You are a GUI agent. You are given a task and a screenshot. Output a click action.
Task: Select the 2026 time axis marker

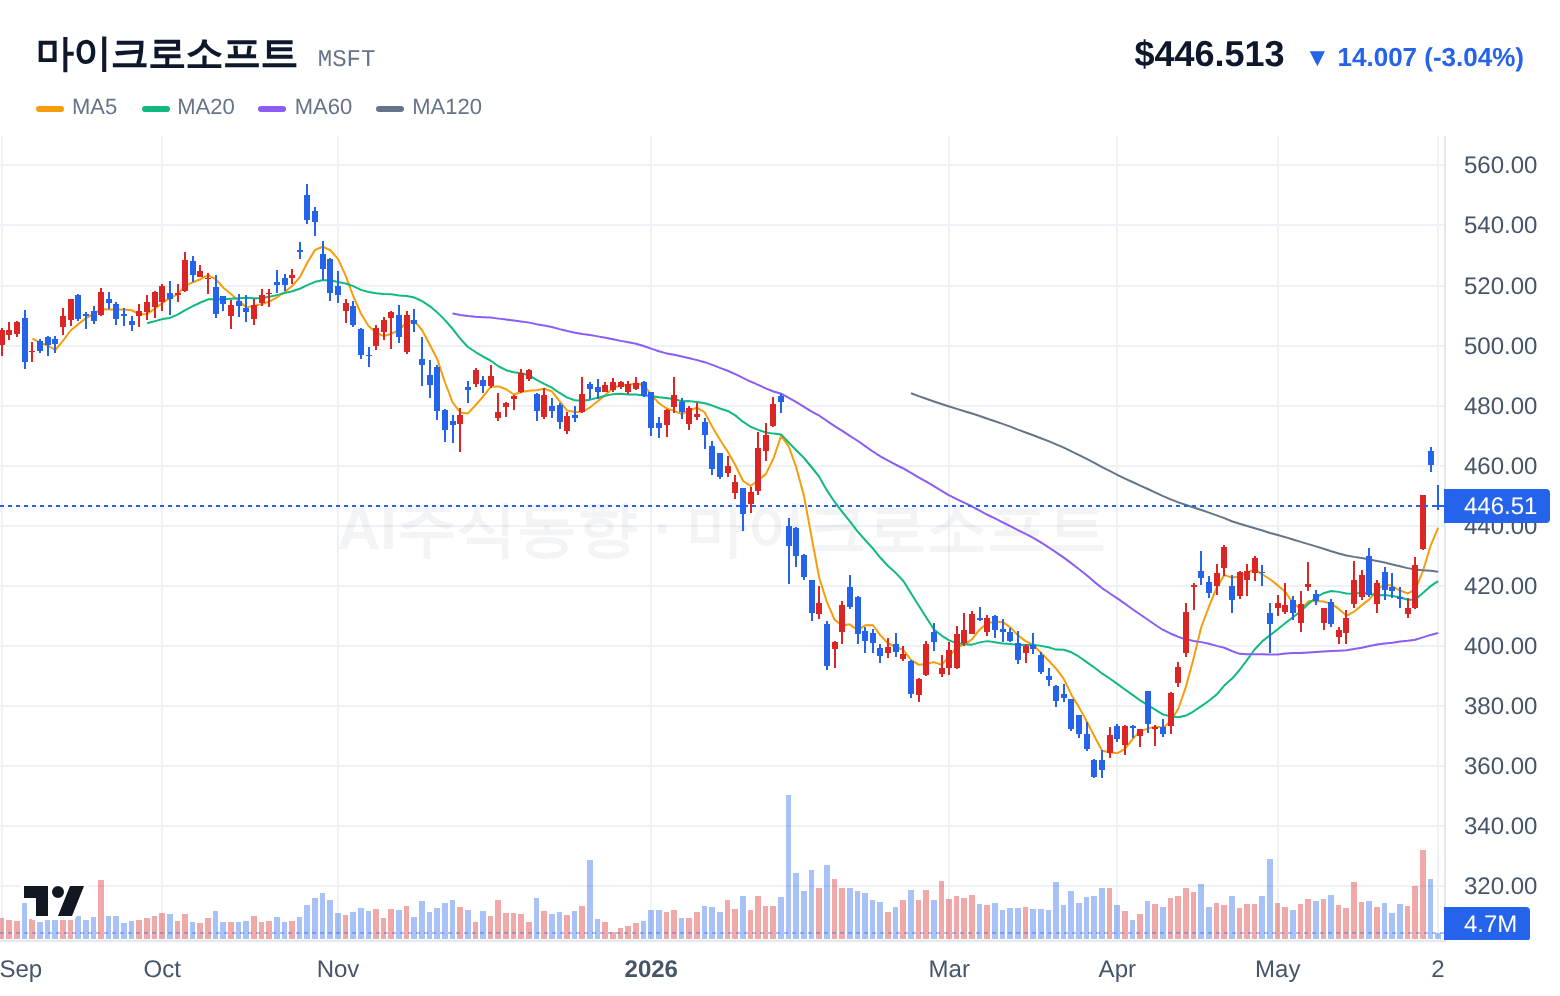coord(651,969)
